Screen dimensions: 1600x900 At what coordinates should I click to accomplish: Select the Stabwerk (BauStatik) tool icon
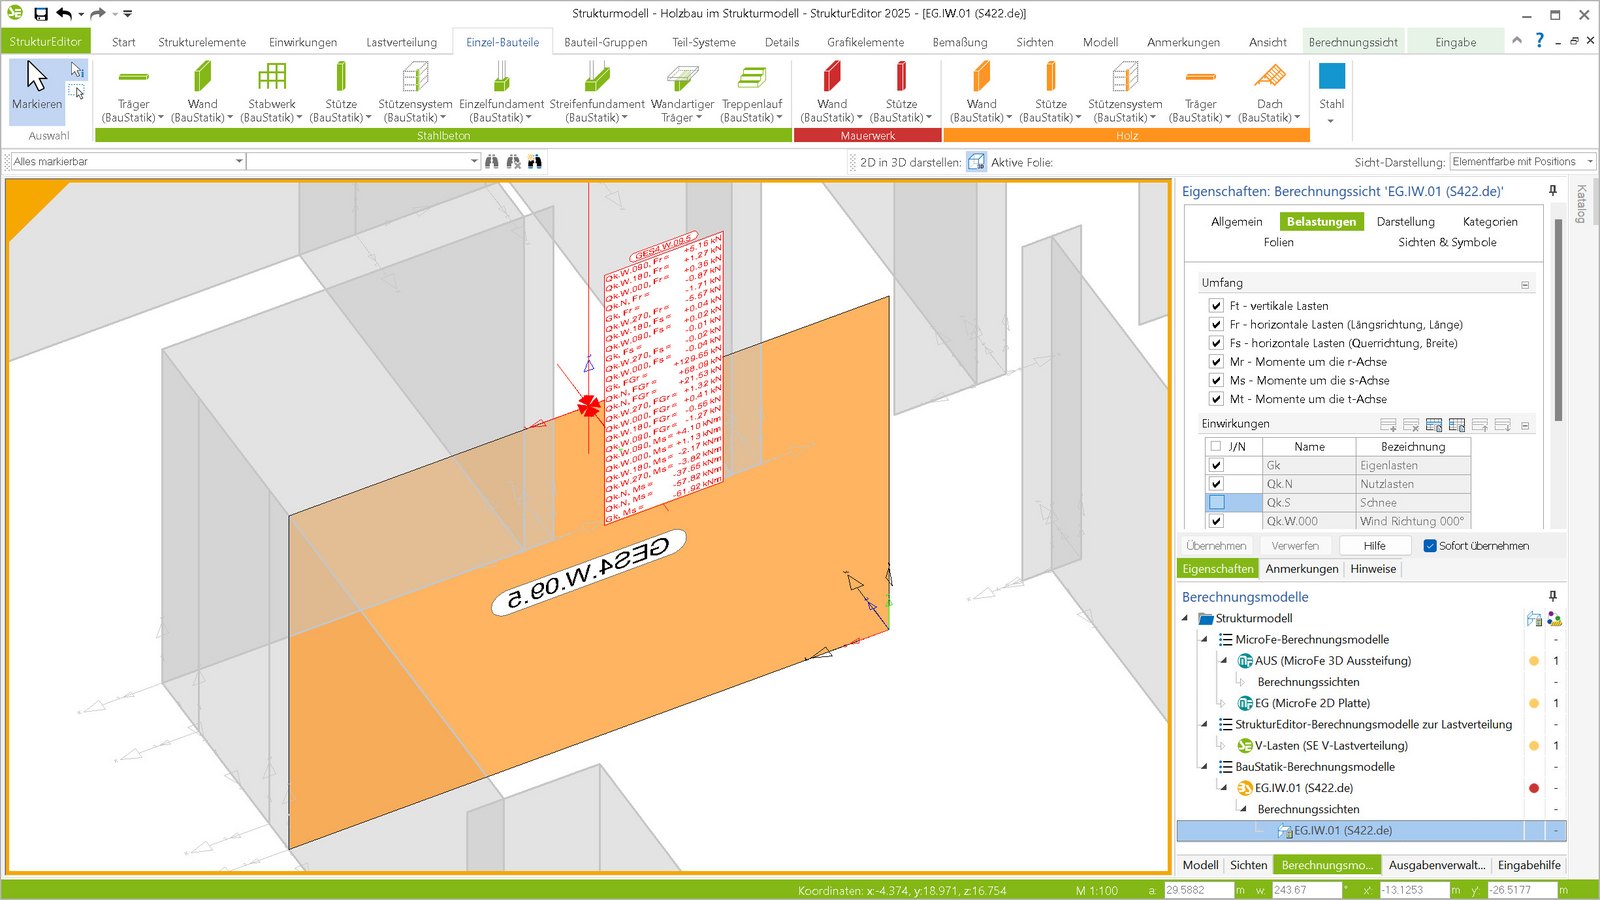pos(271,78)
